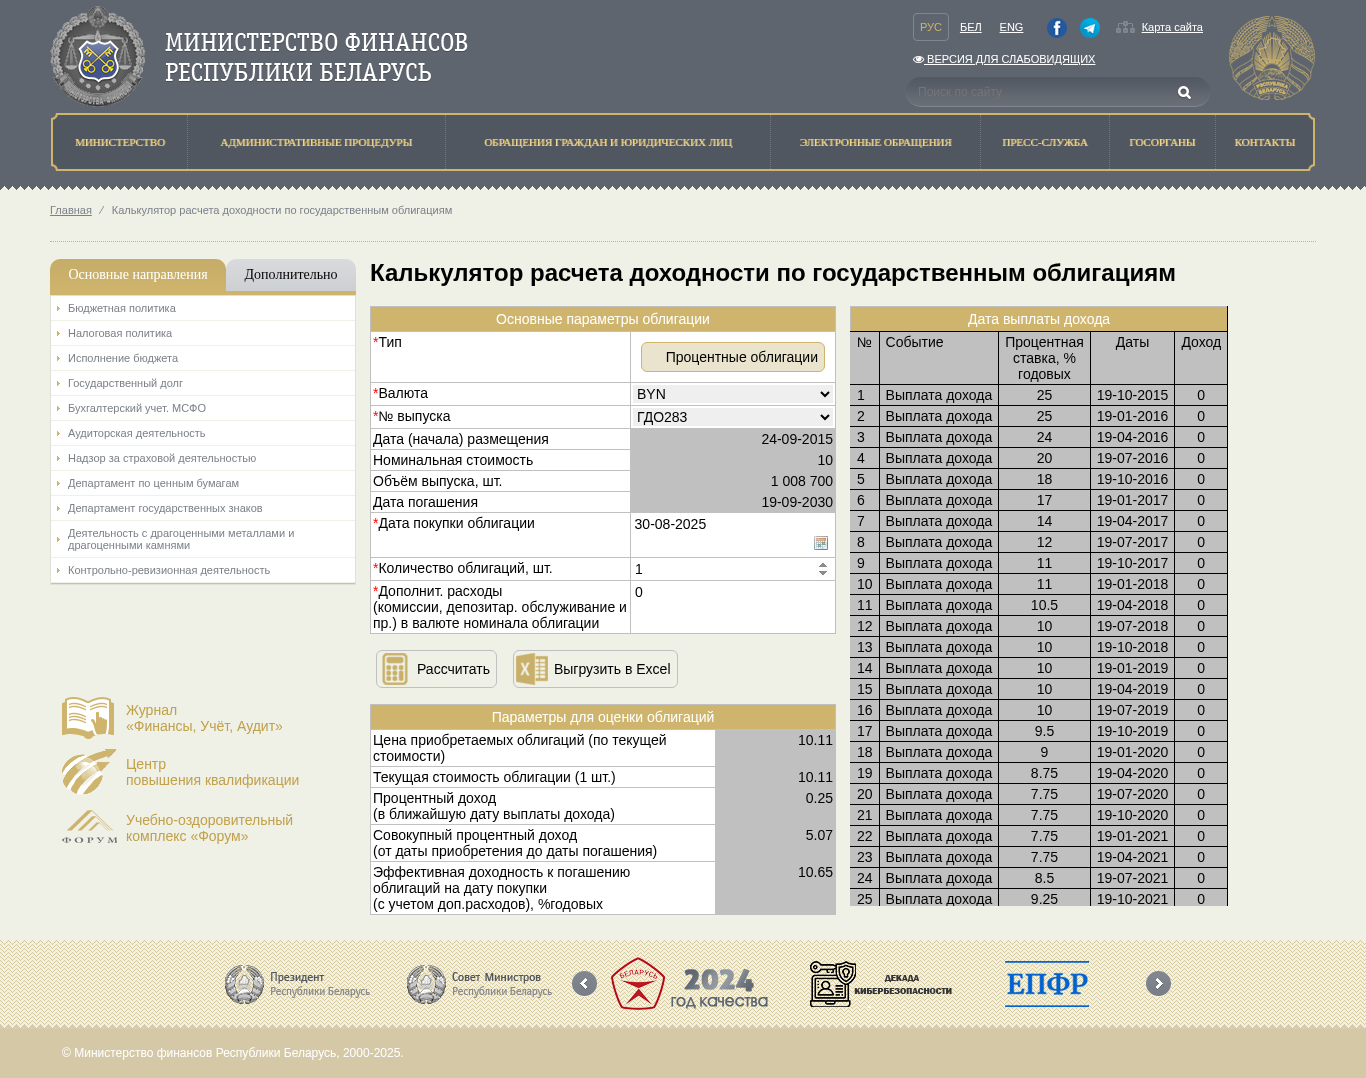The height and width of the screenshot is (1078, 1366).
Task: Open the Президент Республики Беларусь banner
Action: pyautogui.click(x=297, y=984)
